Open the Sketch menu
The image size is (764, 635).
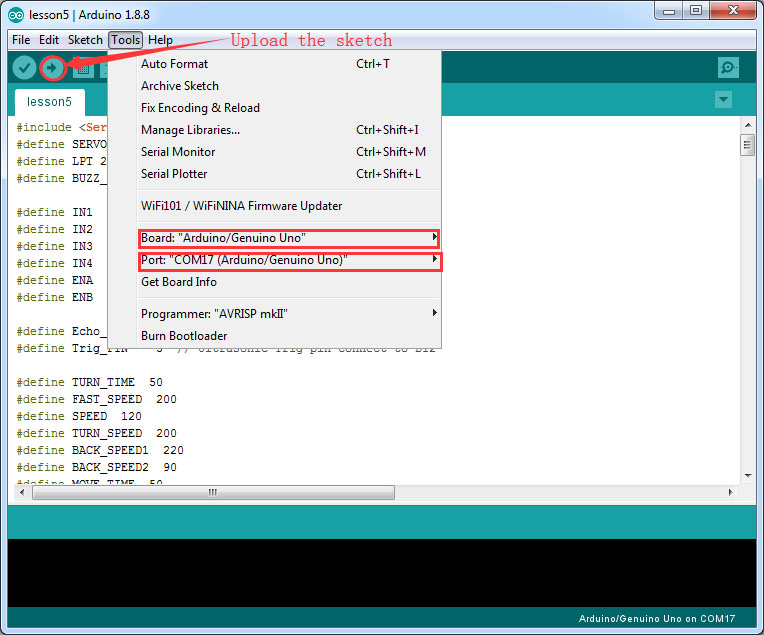click(85, 40)
